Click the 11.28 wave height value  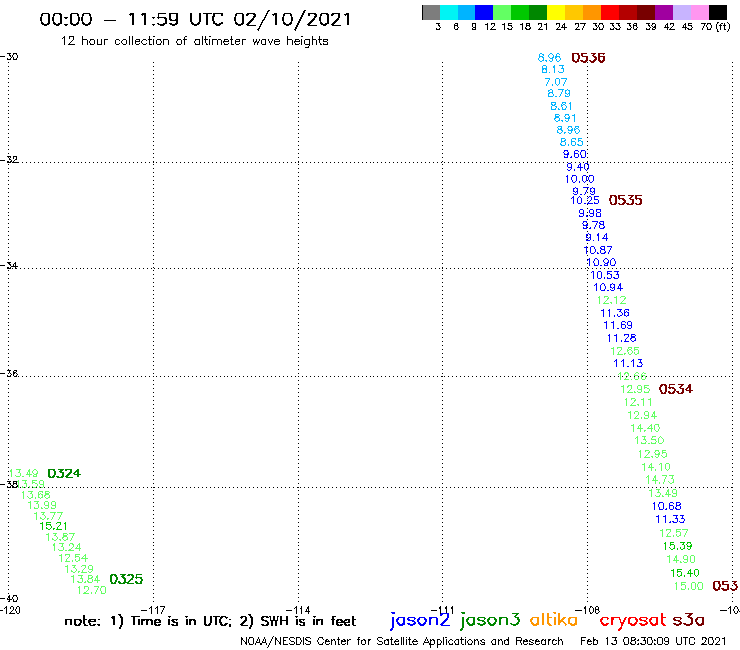[x=622, y=338]
